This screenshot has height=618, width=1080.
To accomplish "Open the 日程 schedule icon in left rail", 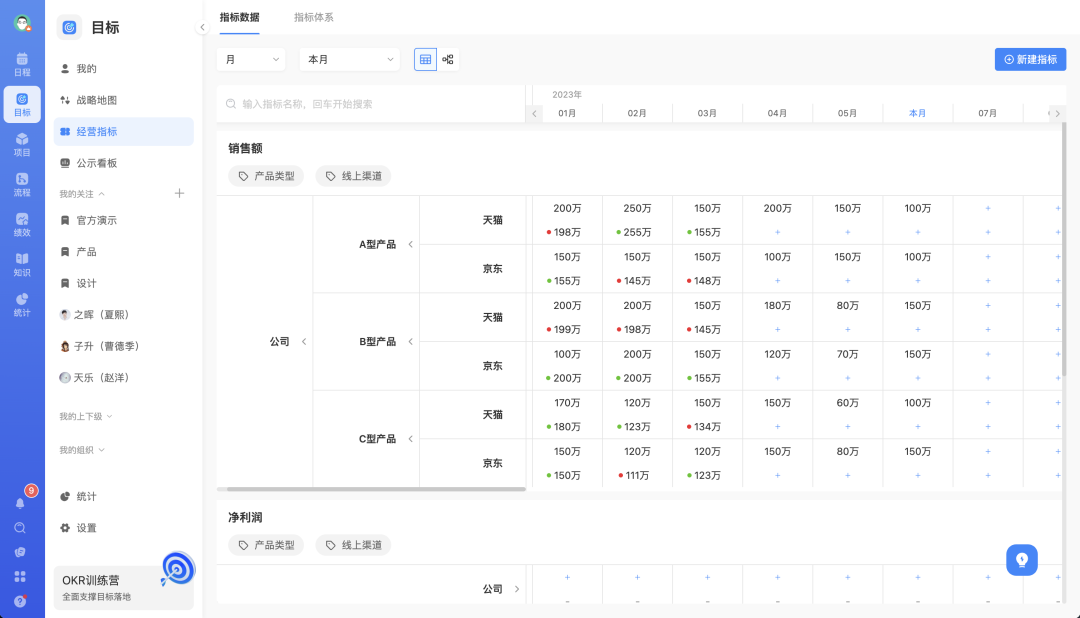I will 22,64.
